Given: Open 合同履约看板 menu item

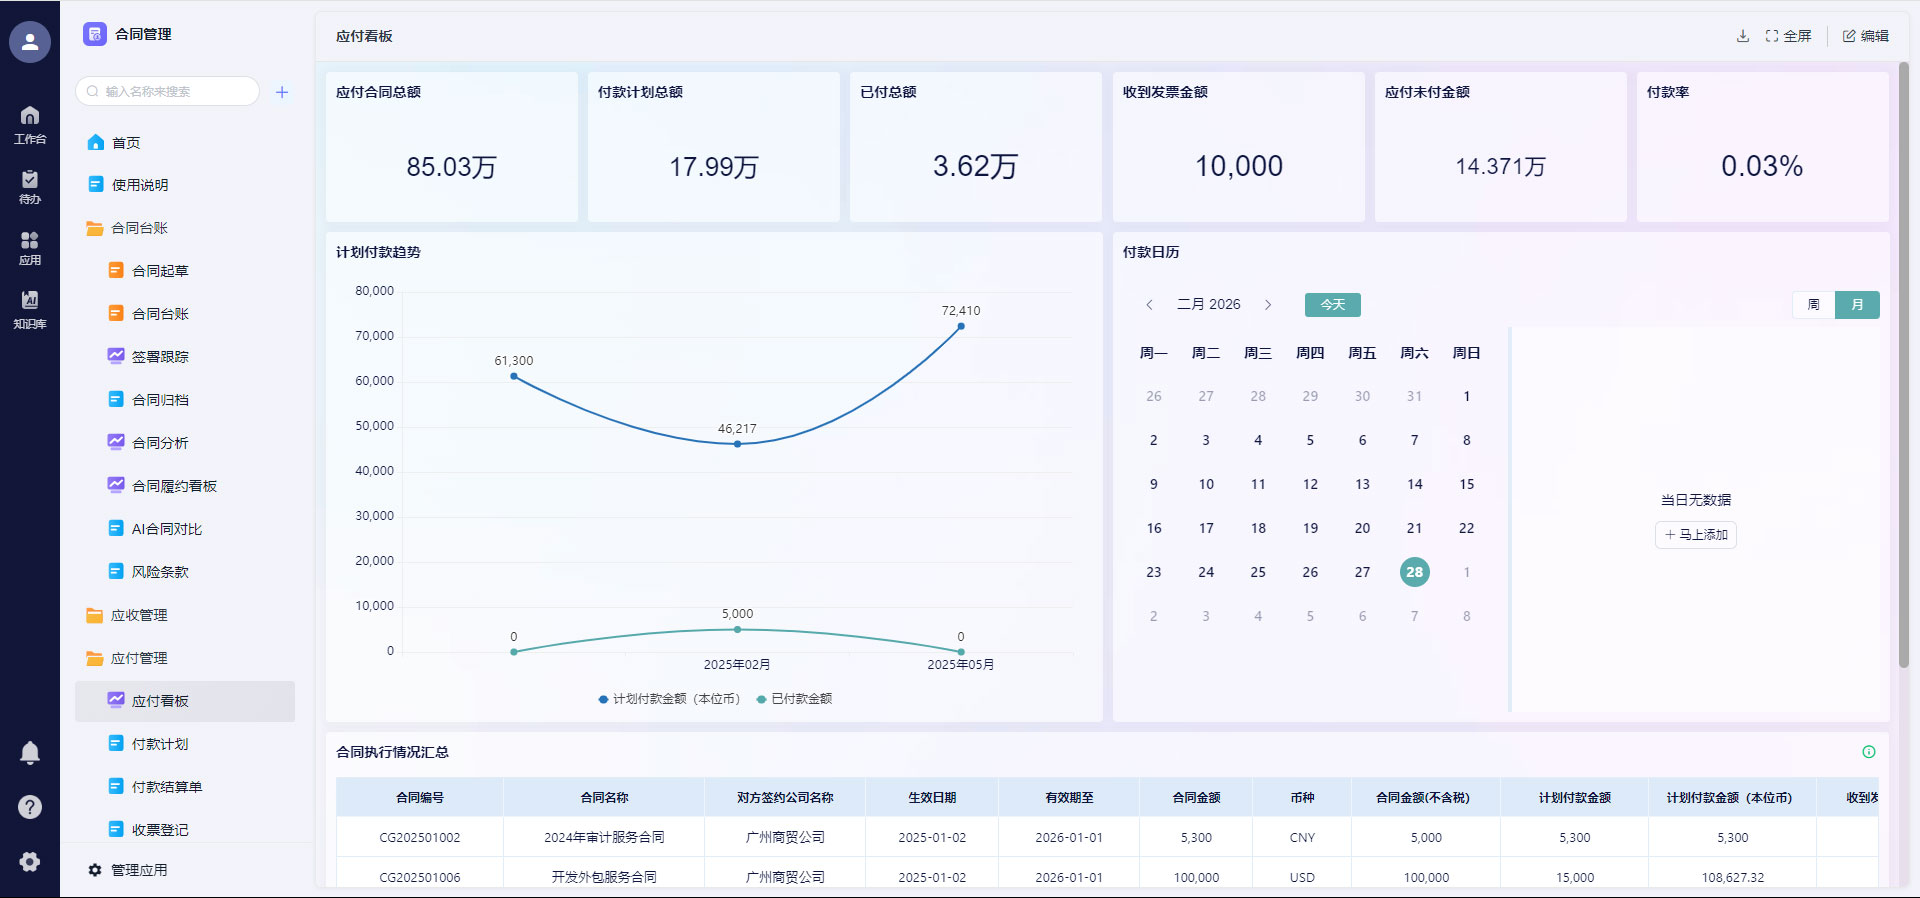Looking at the screenshot, I should click(174, 486).
